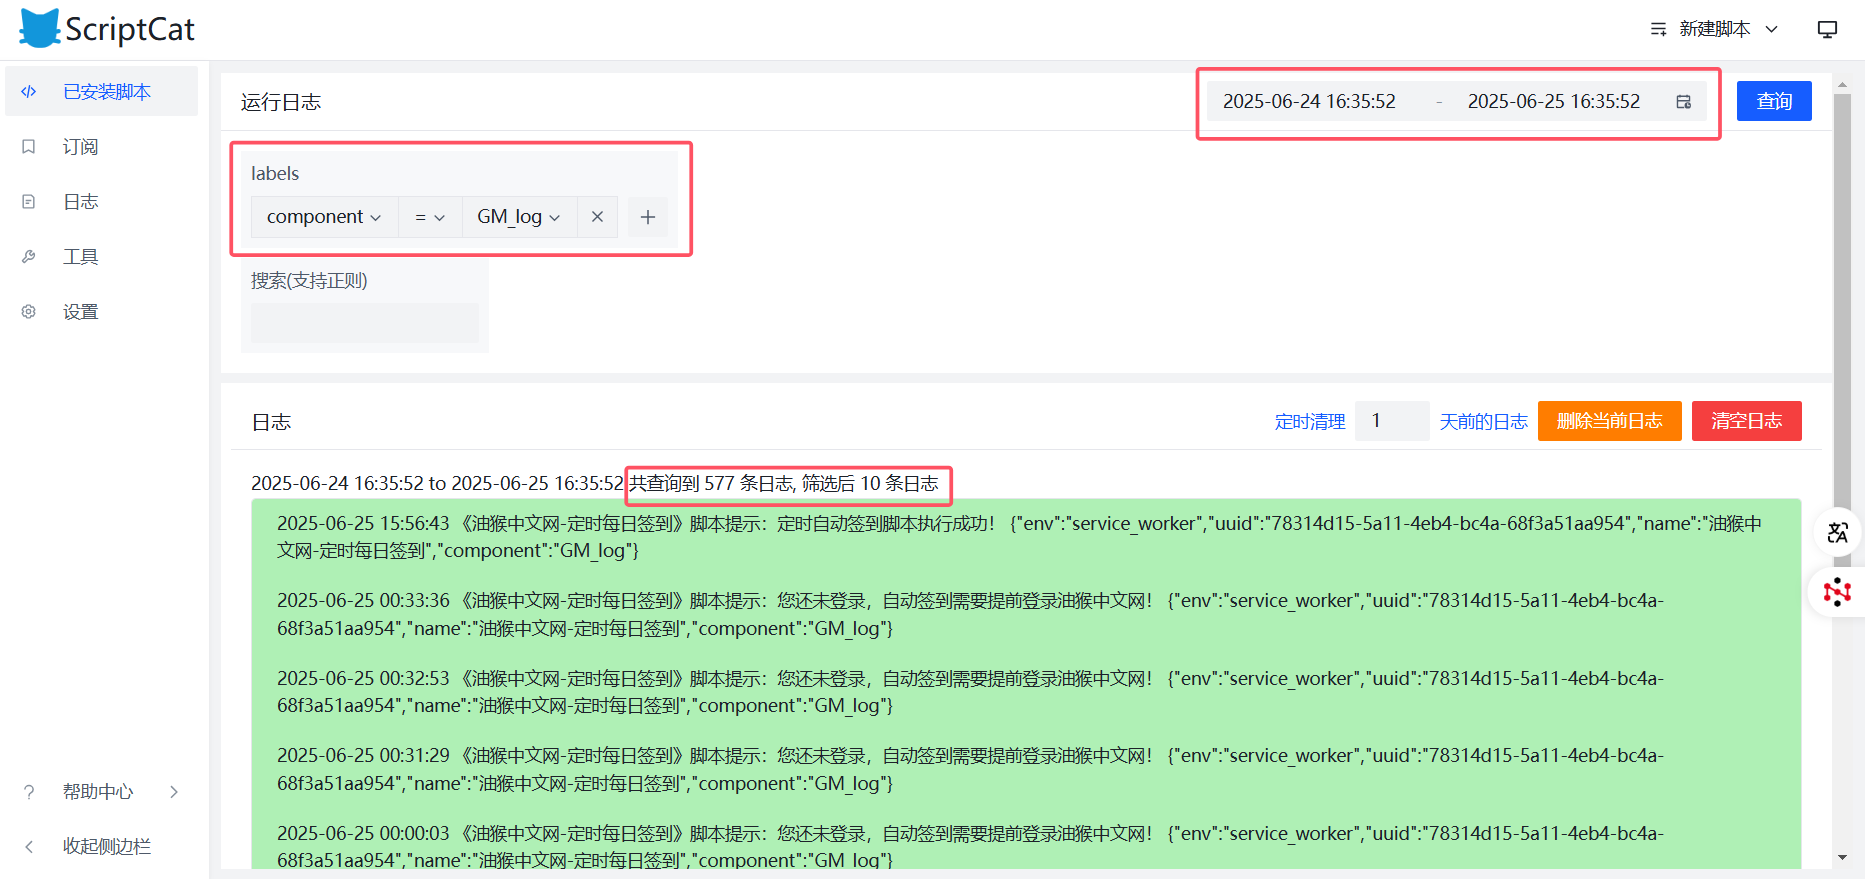This screenshot has width=1865, height=879.
Task: Click the 搜索(支持正则) search input field
Action: pyautogui.click(x=364, y=323)
